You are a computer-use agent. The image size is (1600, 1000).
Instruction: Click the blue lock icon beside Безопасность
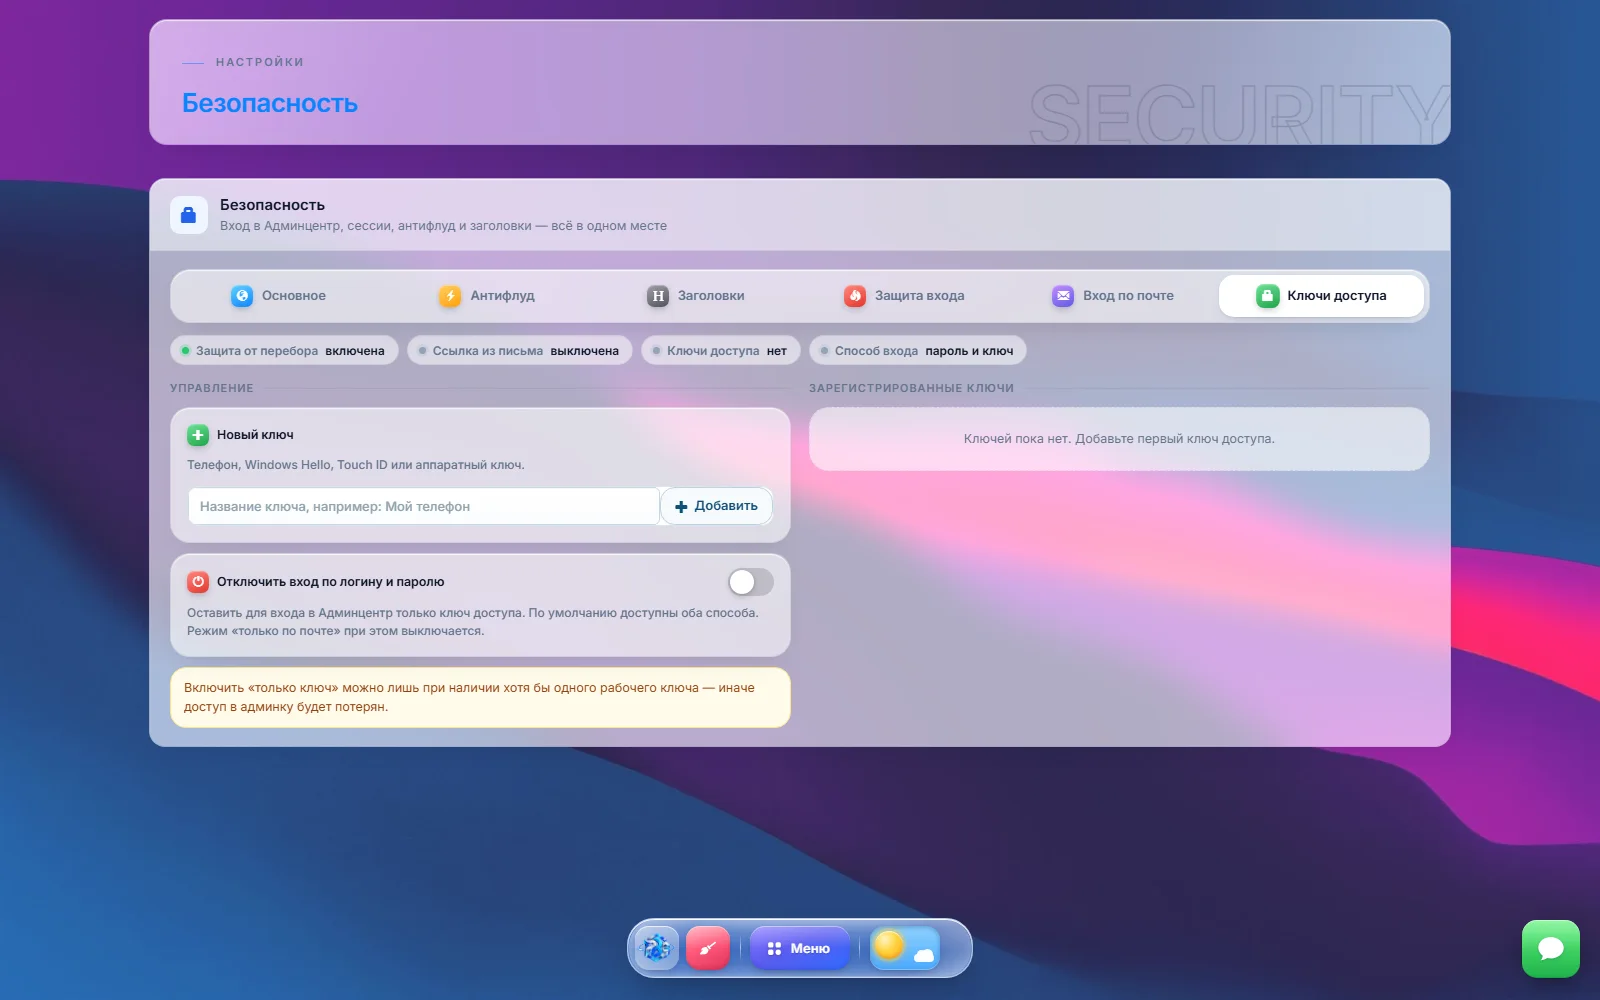[188, 215]
